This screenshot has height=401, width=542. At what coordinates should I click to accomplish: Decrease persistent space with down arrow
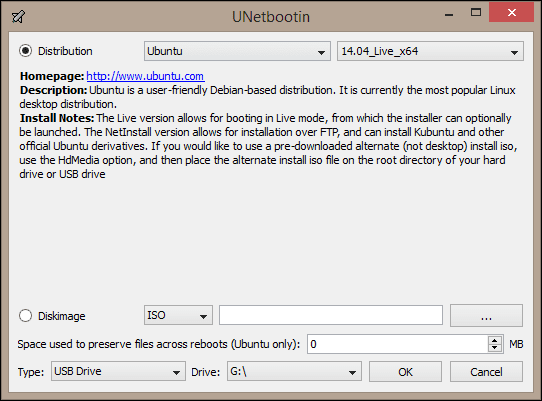(495, 348)
